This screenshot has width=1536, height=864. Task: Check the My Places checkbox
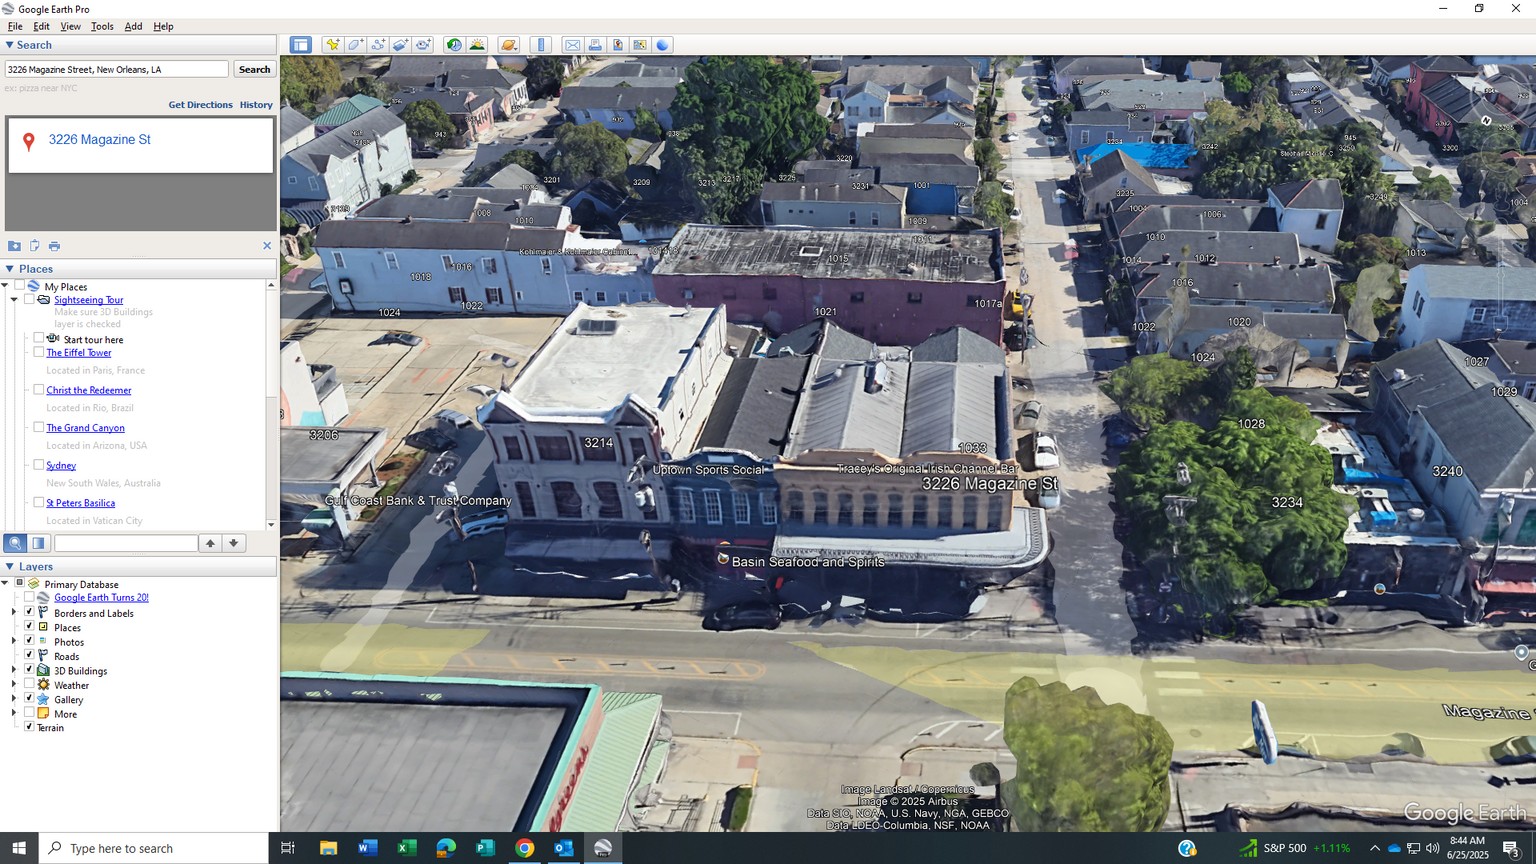coord(19,286)
